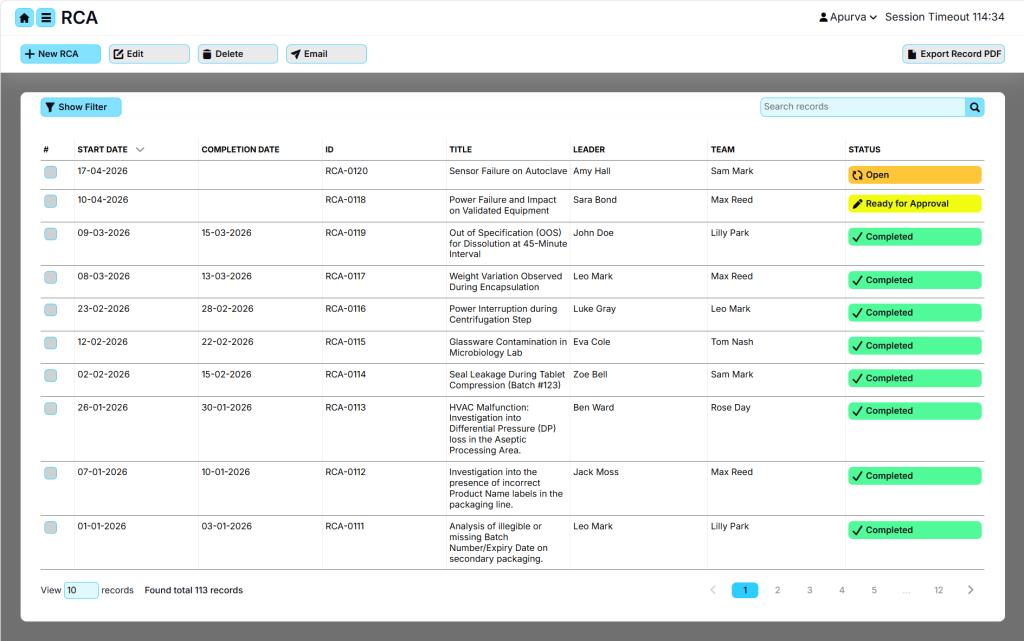
Task: Click the records-per-page input
Action: pyautogui.click(x=81, y=590)
